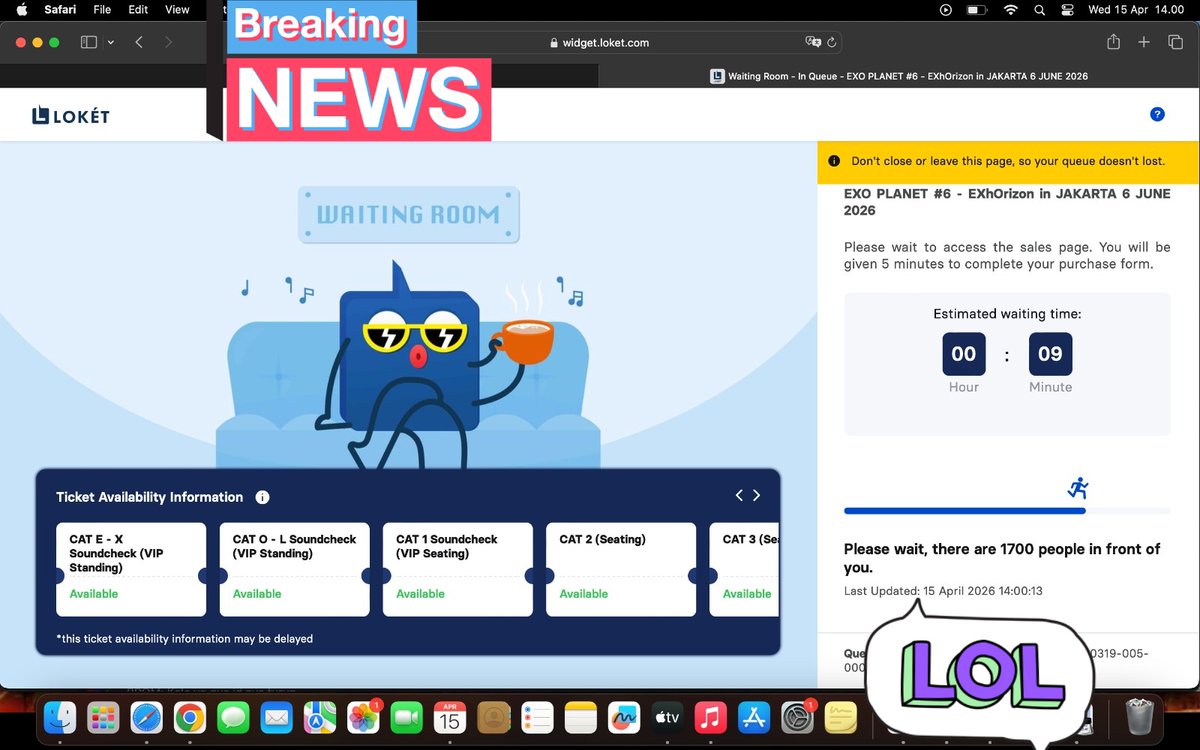Open Mail app from the Dock
Image resolution: width=1200 pixels, height=750 pixels.
(276, 717)
